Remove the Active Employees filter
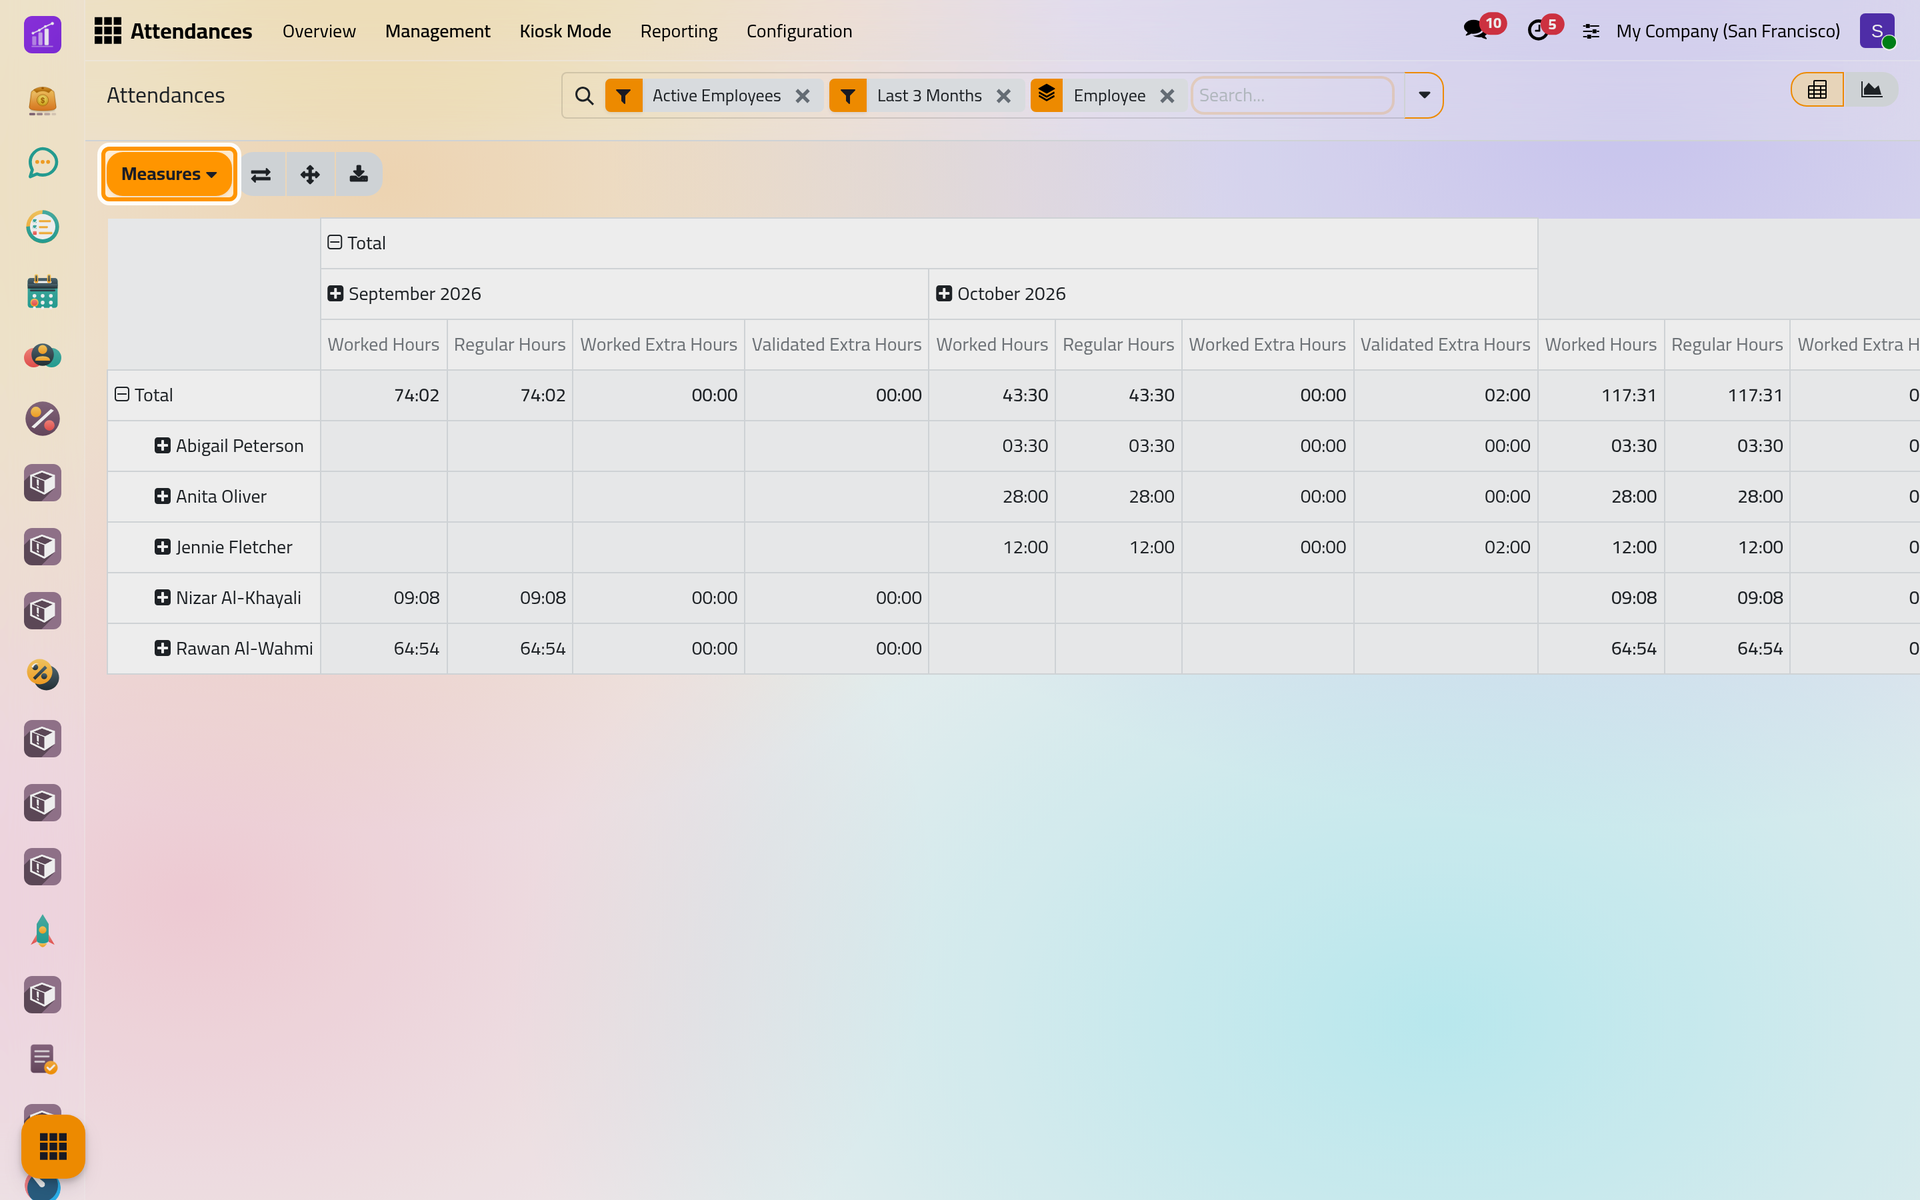 click(803, 96)
